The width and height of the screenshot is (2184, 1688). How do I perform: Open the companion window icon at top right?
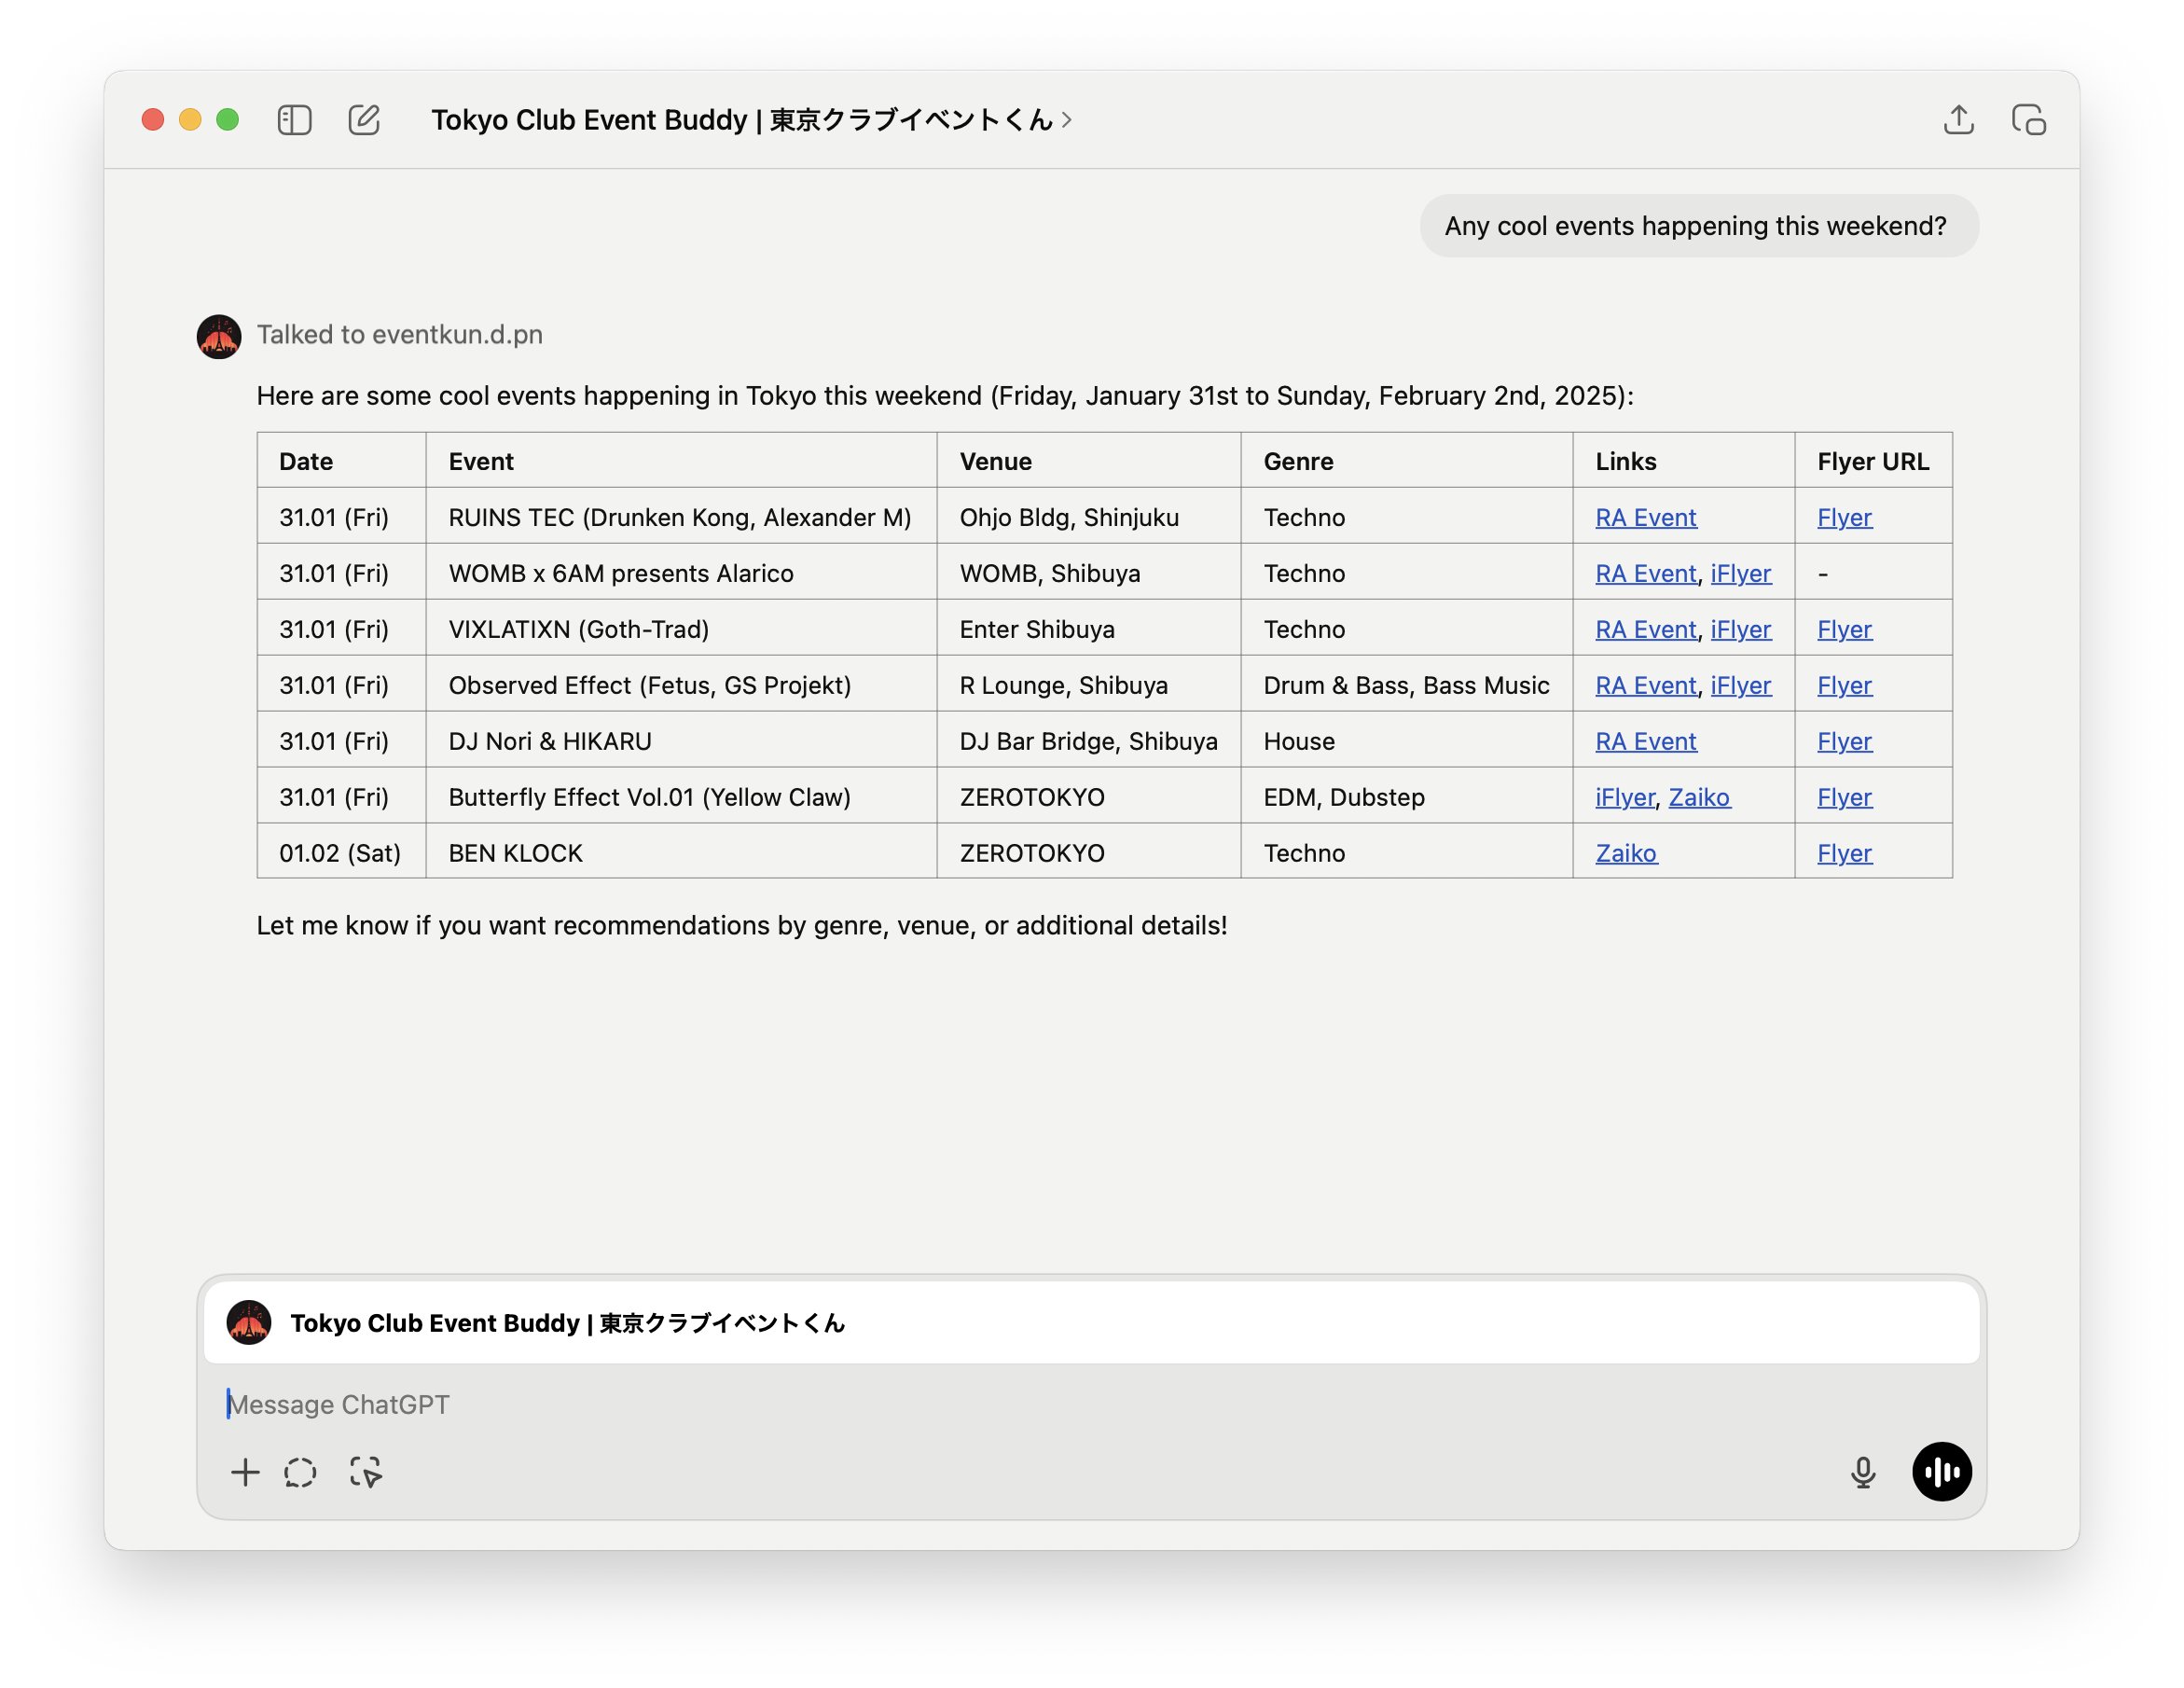pos(2029,120)
